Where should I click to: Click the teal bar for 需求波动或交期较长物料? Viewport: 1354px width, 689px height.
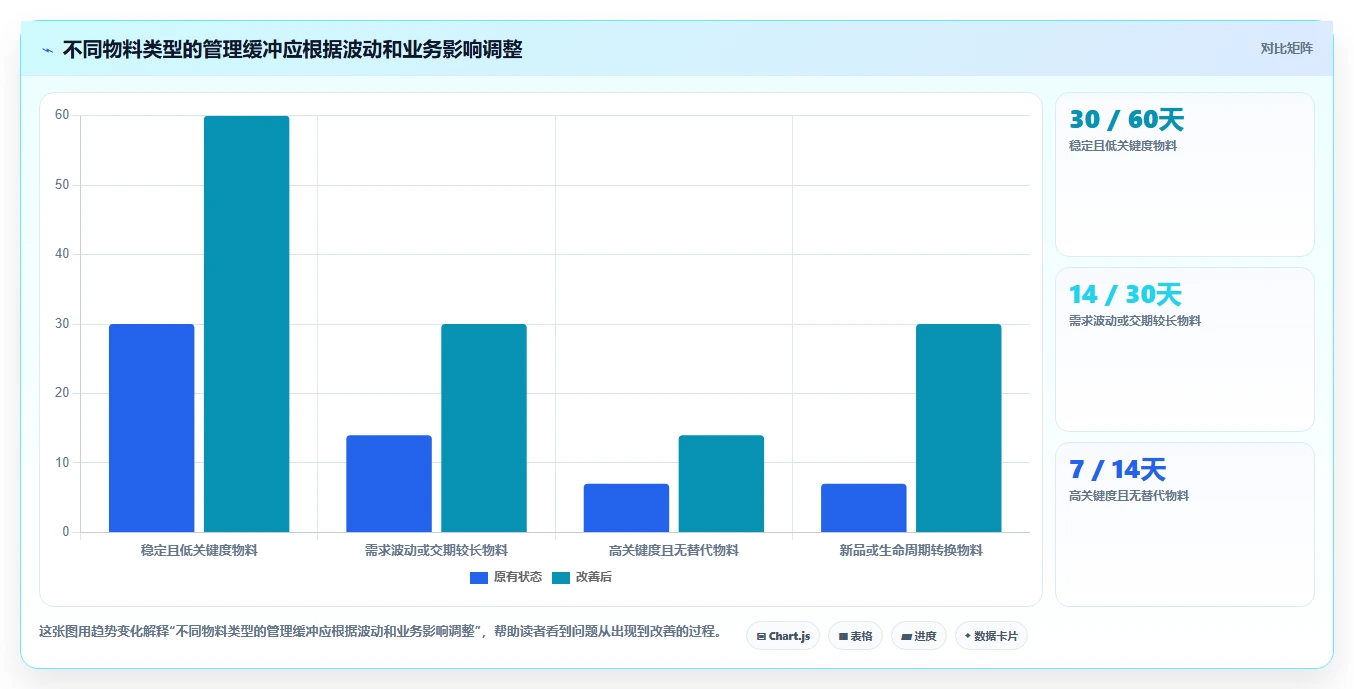click(x=484, y=428)
